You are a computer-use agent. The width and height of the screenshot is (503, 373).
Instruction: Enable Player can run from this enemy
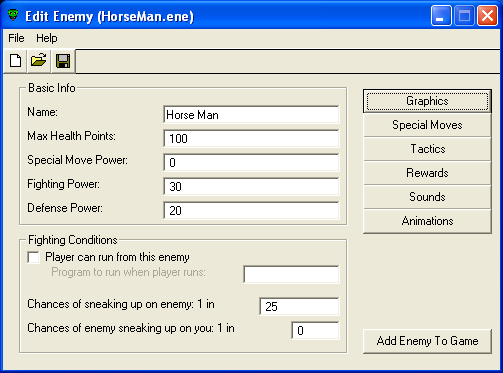34,257
